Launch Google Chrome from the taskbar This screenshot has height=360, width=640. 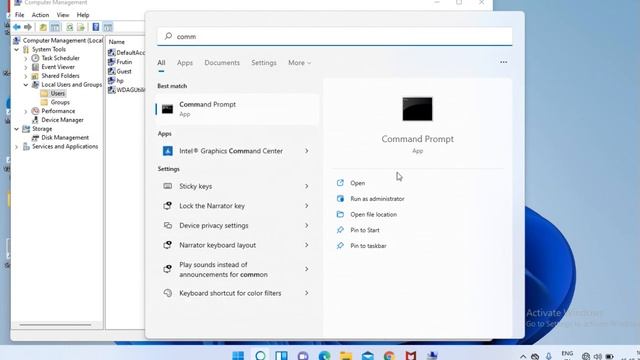pyautogui.click(x=389, y=356)
